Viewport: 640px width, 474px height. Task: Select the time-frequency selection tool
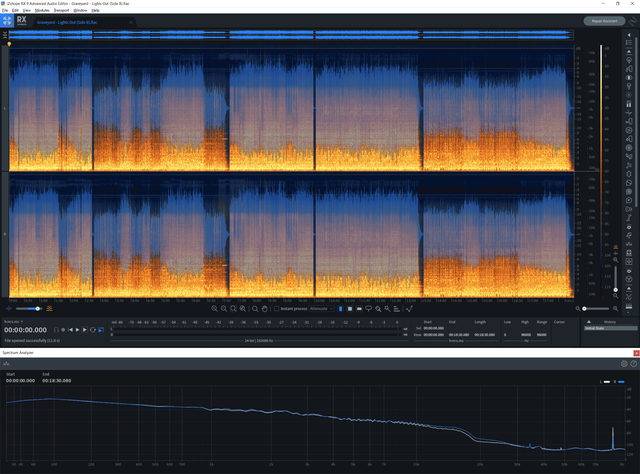[350, 309]
